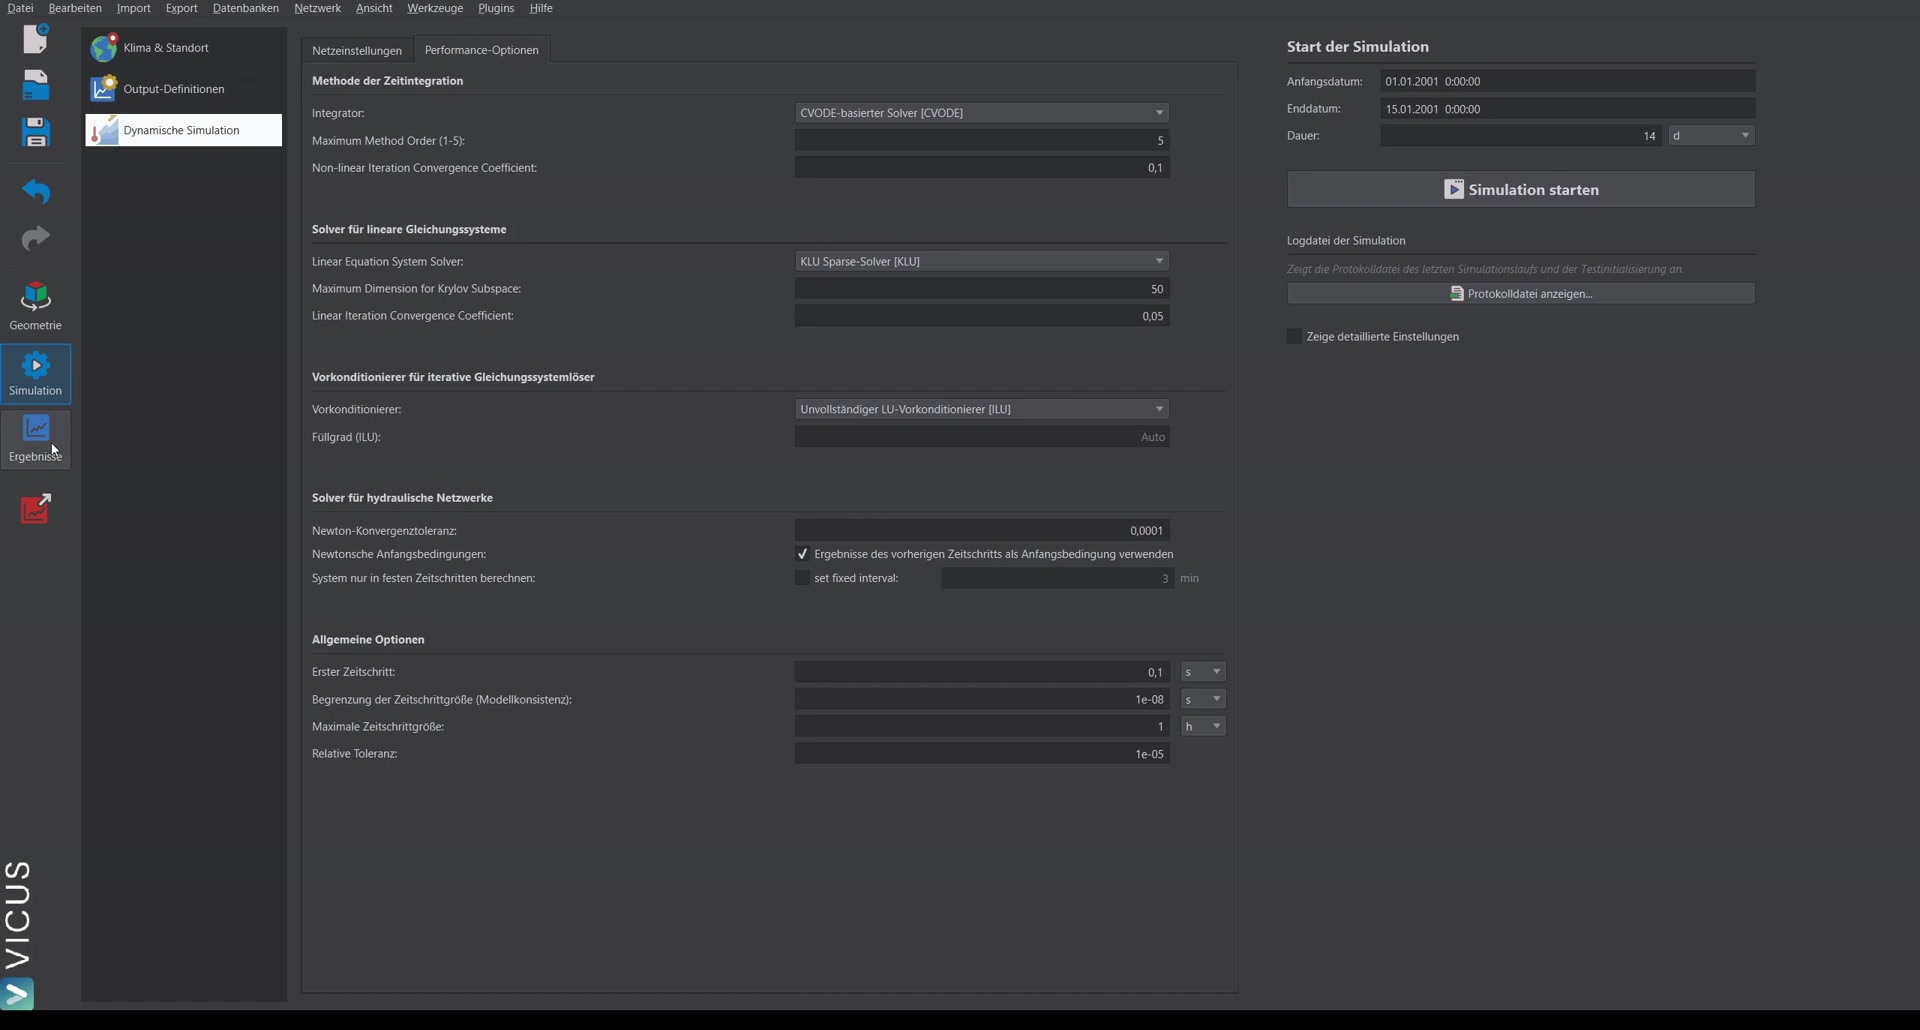The height and width of the screenshot is (1030, 1920).
Task: Open the Netzwerk menu
Action: pyautogui.click(x=317, y=8)
